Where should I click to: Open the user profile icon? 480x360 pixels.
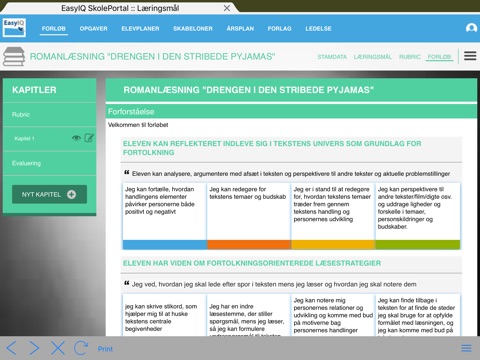471,28
